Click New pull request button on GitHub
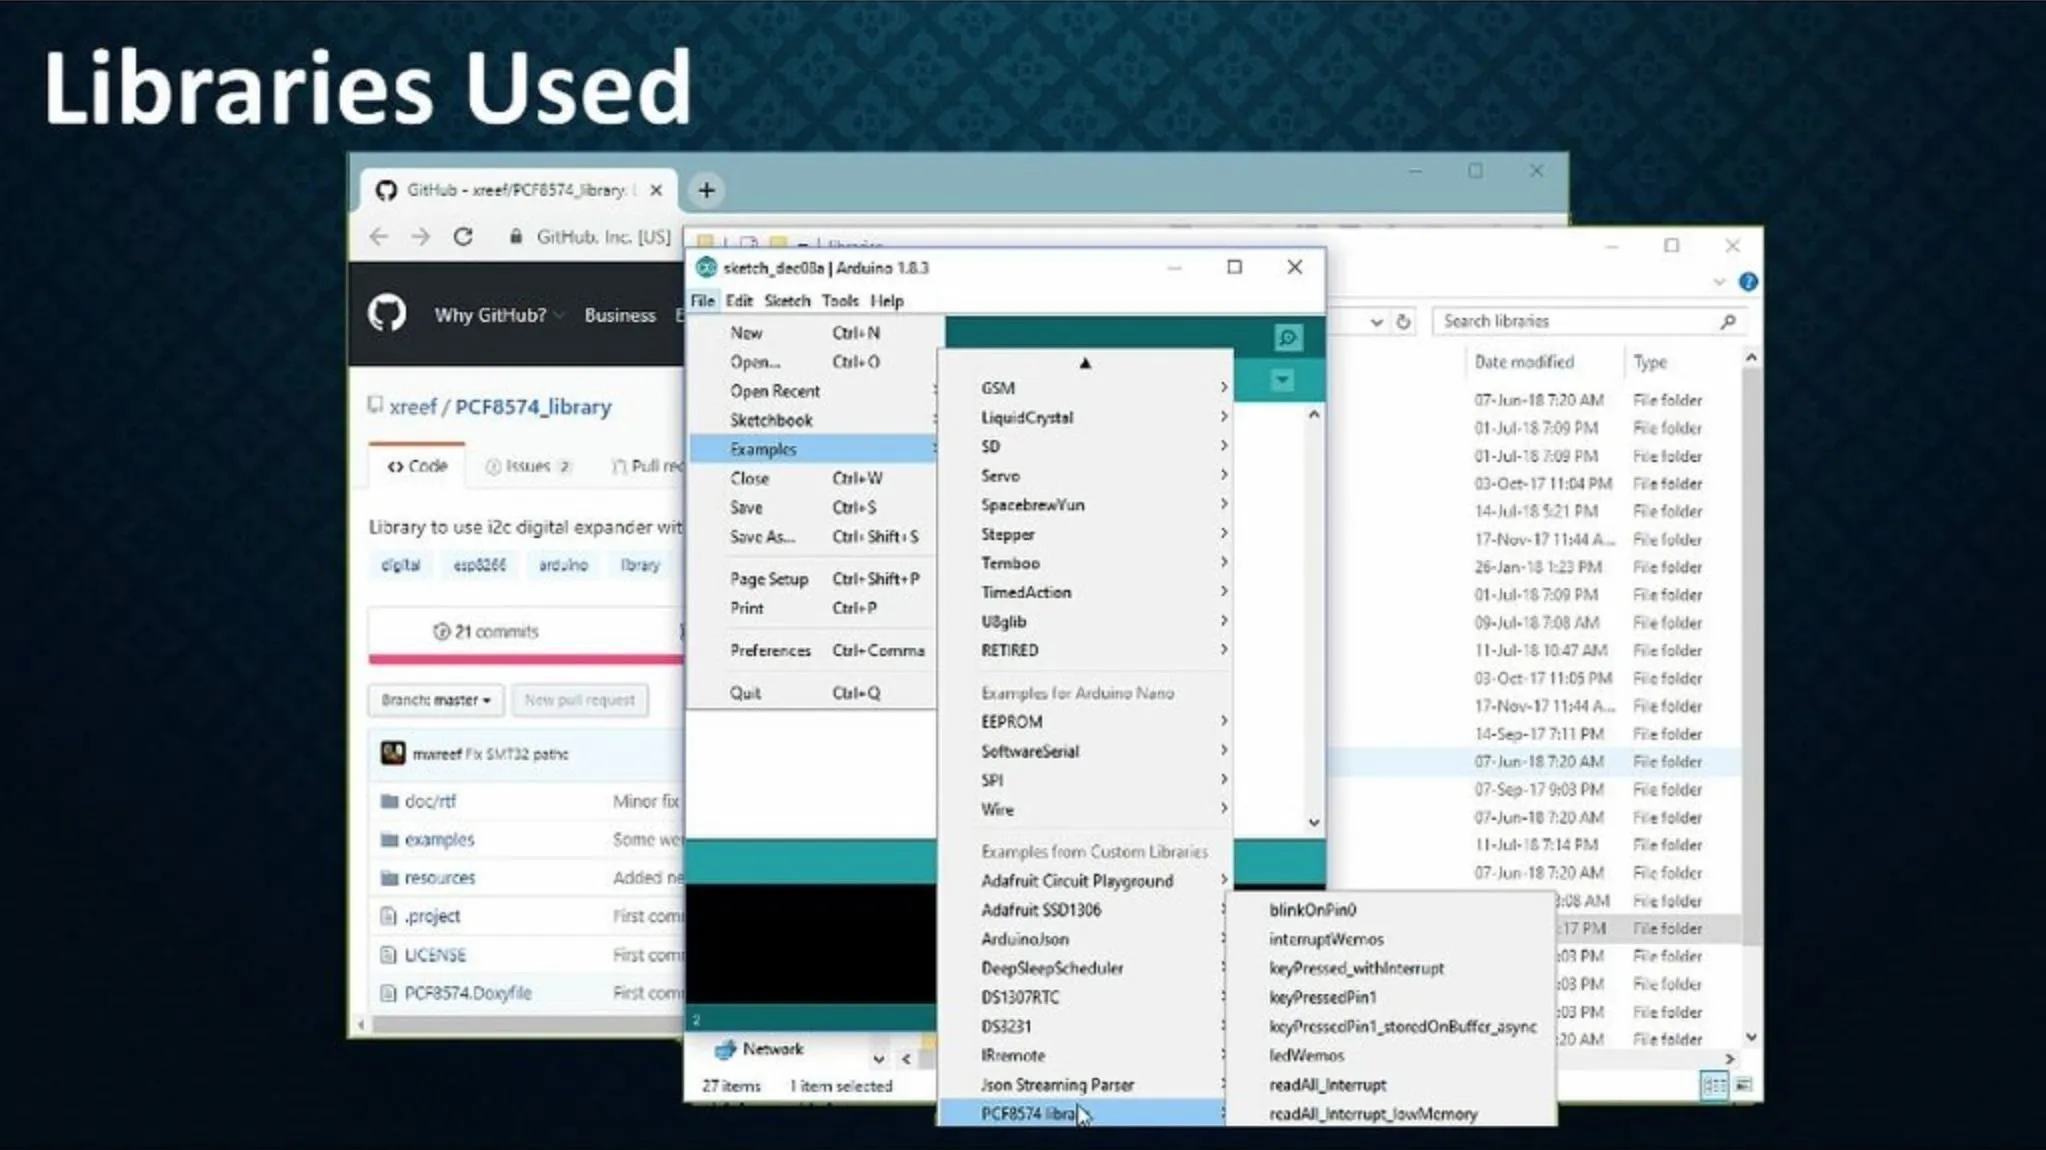2046x1150 pixels. (x=580, y=700)
